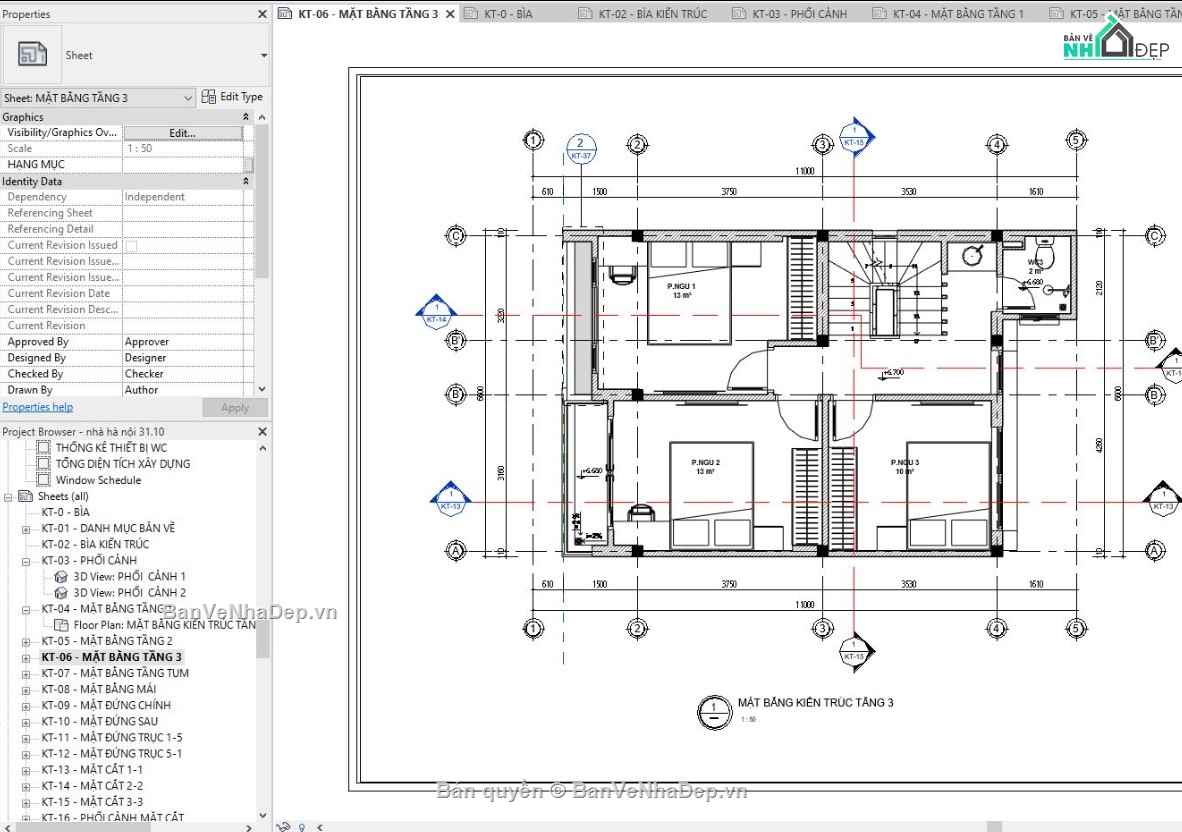Open the Sheet type selector dropdown arrow
Screen dimensions: 1182x832
[264, 55]
